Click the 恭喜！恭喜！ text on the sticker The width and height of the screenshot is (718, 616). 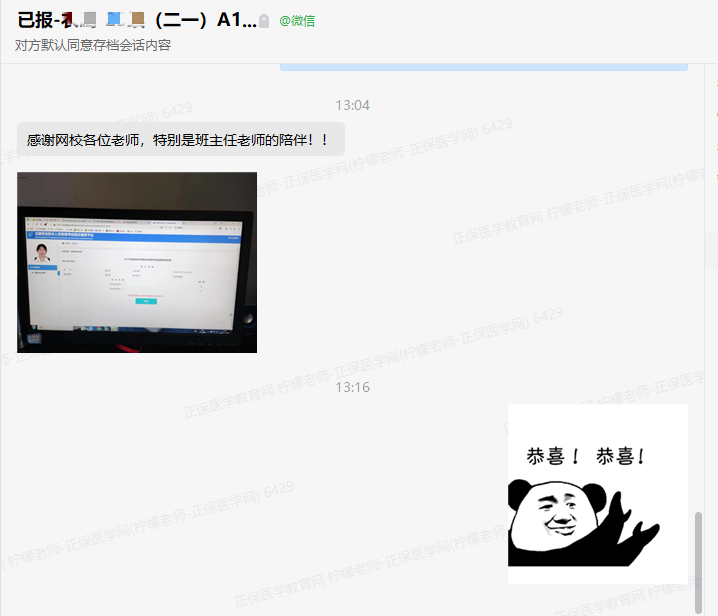click(x=586, y=457)
